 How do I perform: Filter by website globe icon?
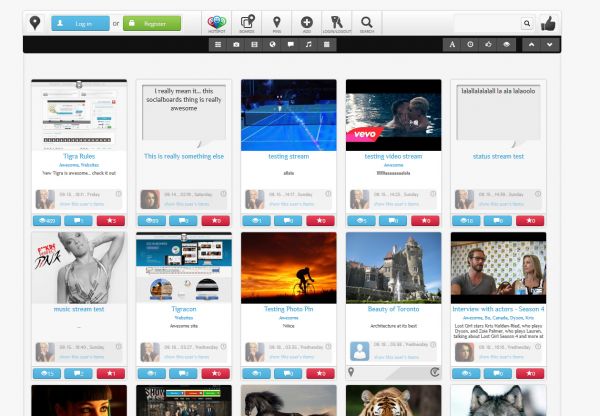coord(272,44)
